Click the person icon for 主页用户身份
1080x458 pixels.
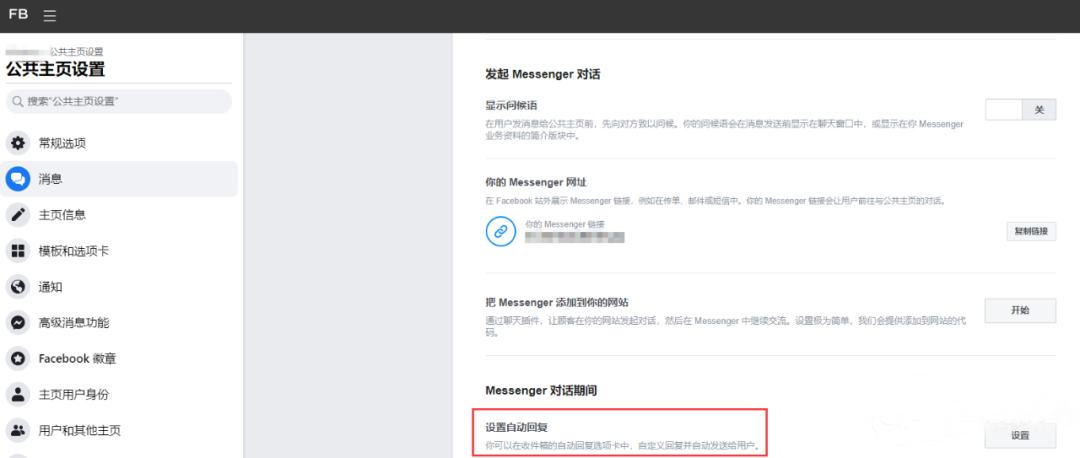pyautogui.click(x=18, y=395)
